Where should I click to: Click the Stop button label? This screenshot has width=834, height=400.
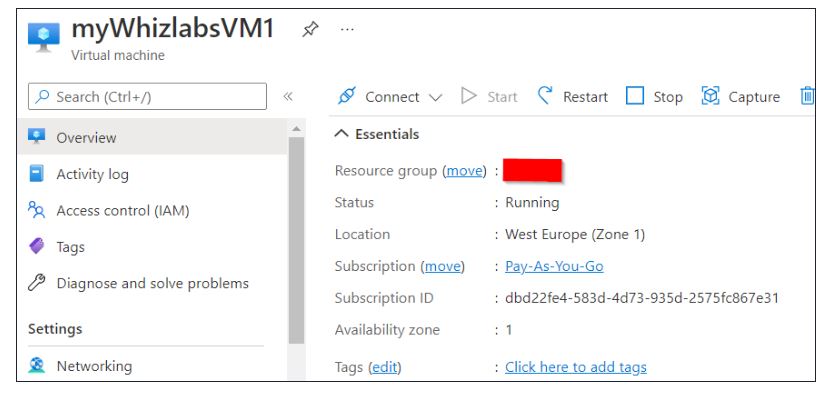tap(668, 97)
